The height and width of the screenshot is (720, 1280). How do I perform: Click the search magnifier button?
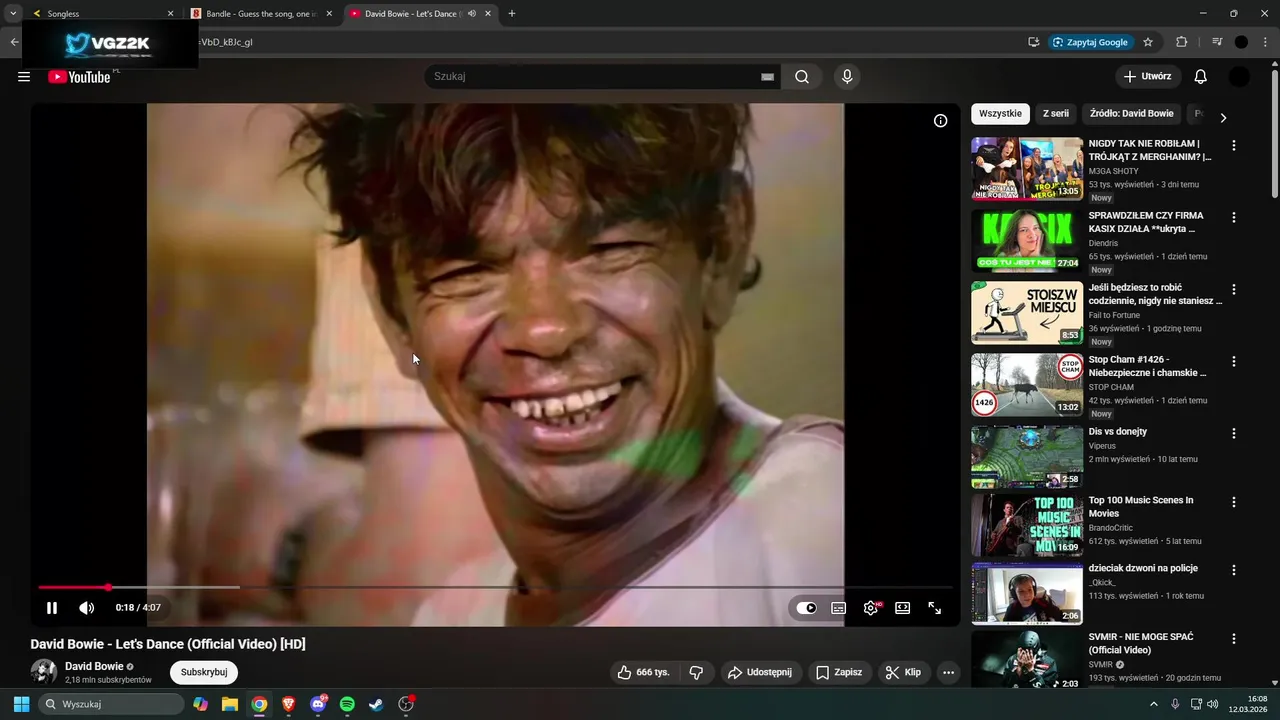[x=802, y=77]
